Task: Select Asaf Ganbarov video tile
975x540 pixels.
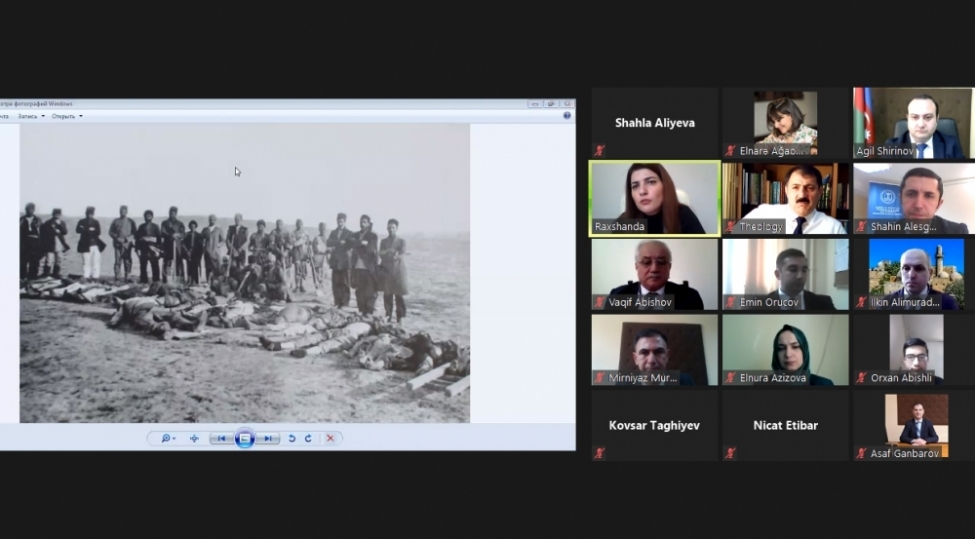Action: point(913,426)
